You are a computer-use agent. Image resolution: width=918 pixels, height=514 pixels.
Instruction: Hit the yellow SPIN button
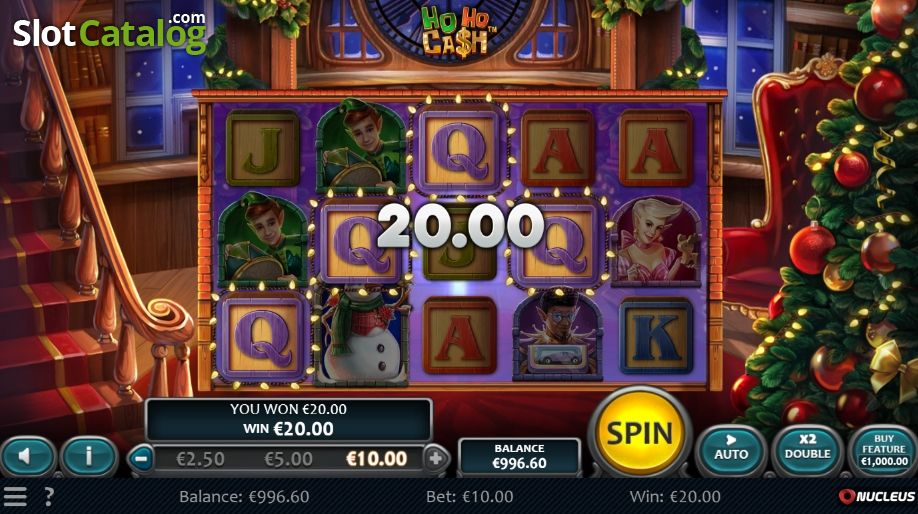(639, 433)
